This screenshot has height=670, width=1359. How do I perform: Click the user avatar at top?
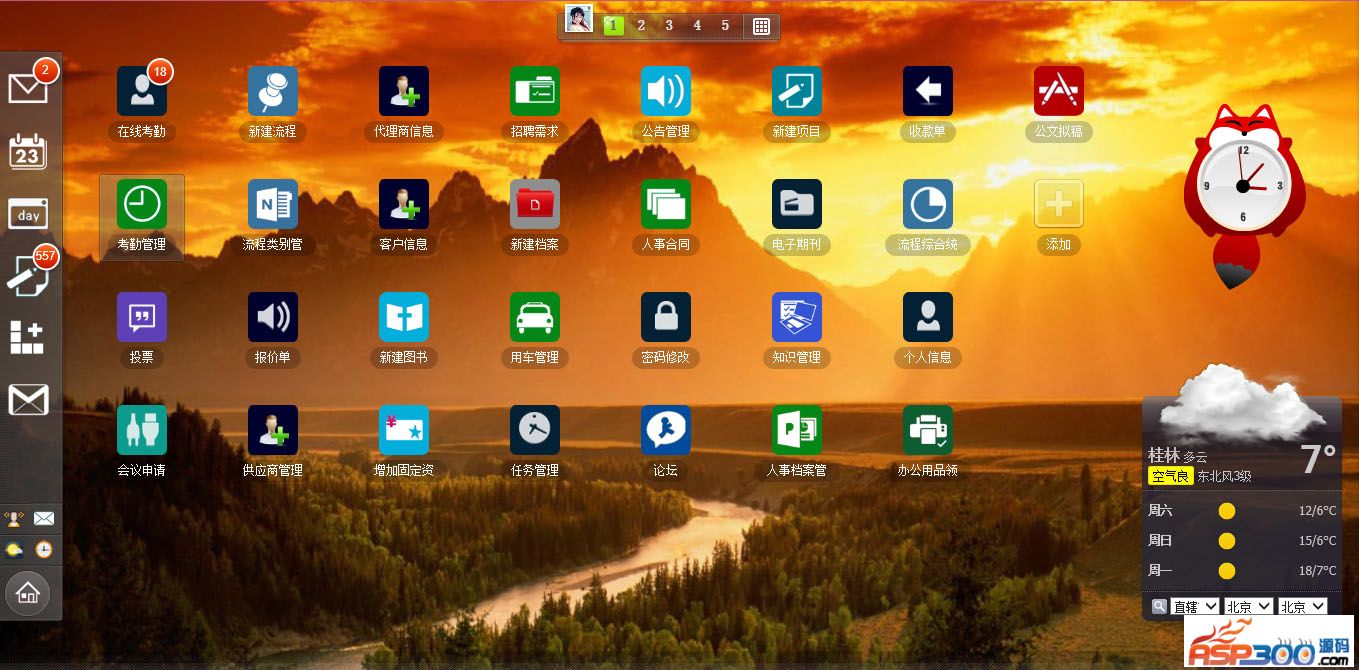[x=579, y=18]
